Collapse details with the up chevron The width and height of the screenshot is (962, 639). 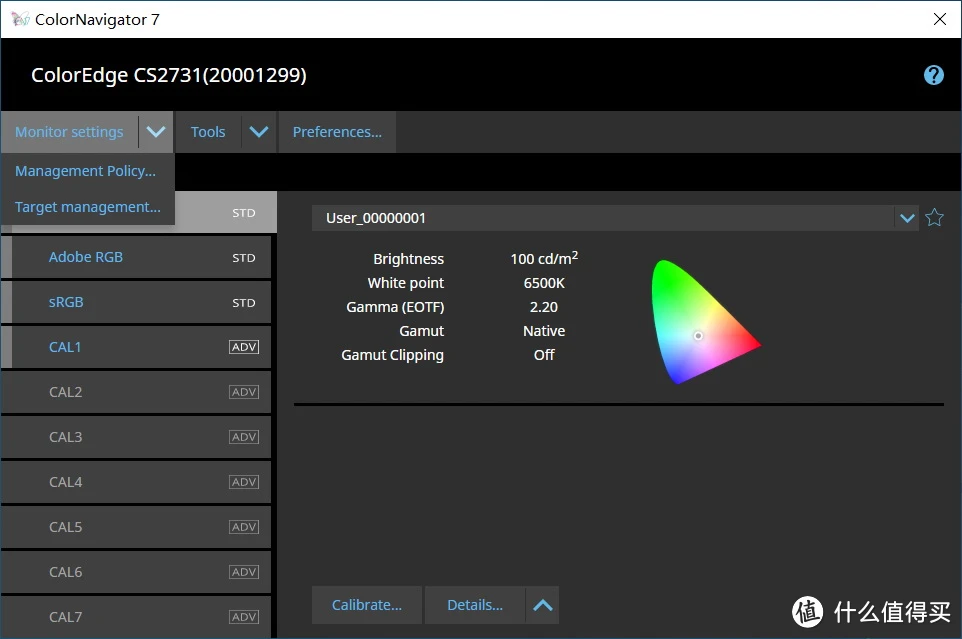[x=542, y=605]
